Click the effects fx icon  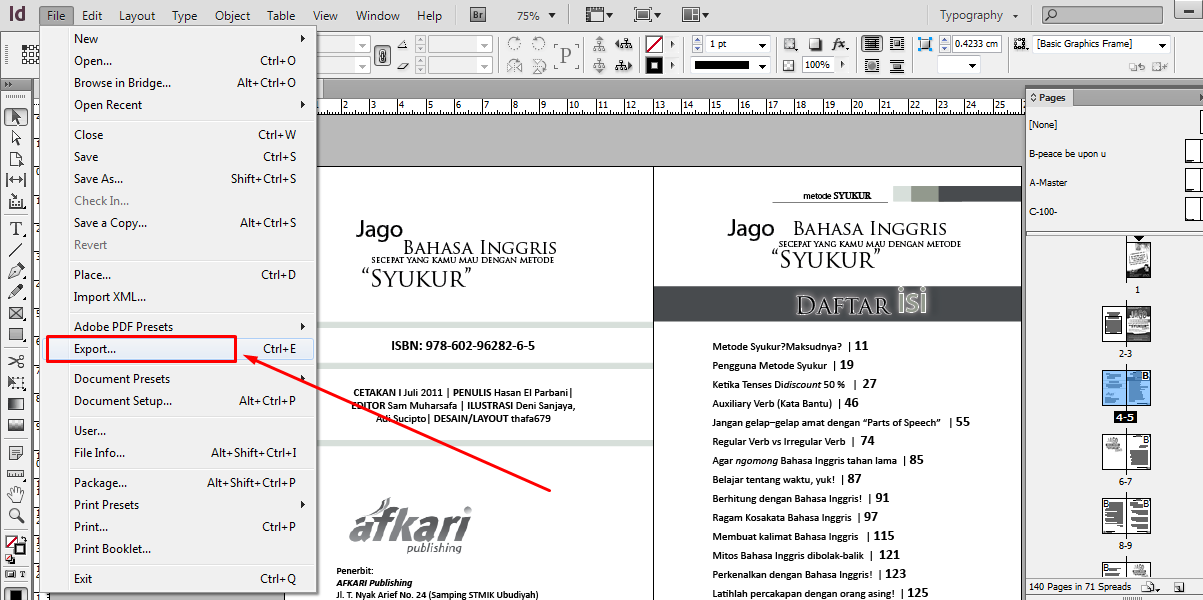pos(839,45)
